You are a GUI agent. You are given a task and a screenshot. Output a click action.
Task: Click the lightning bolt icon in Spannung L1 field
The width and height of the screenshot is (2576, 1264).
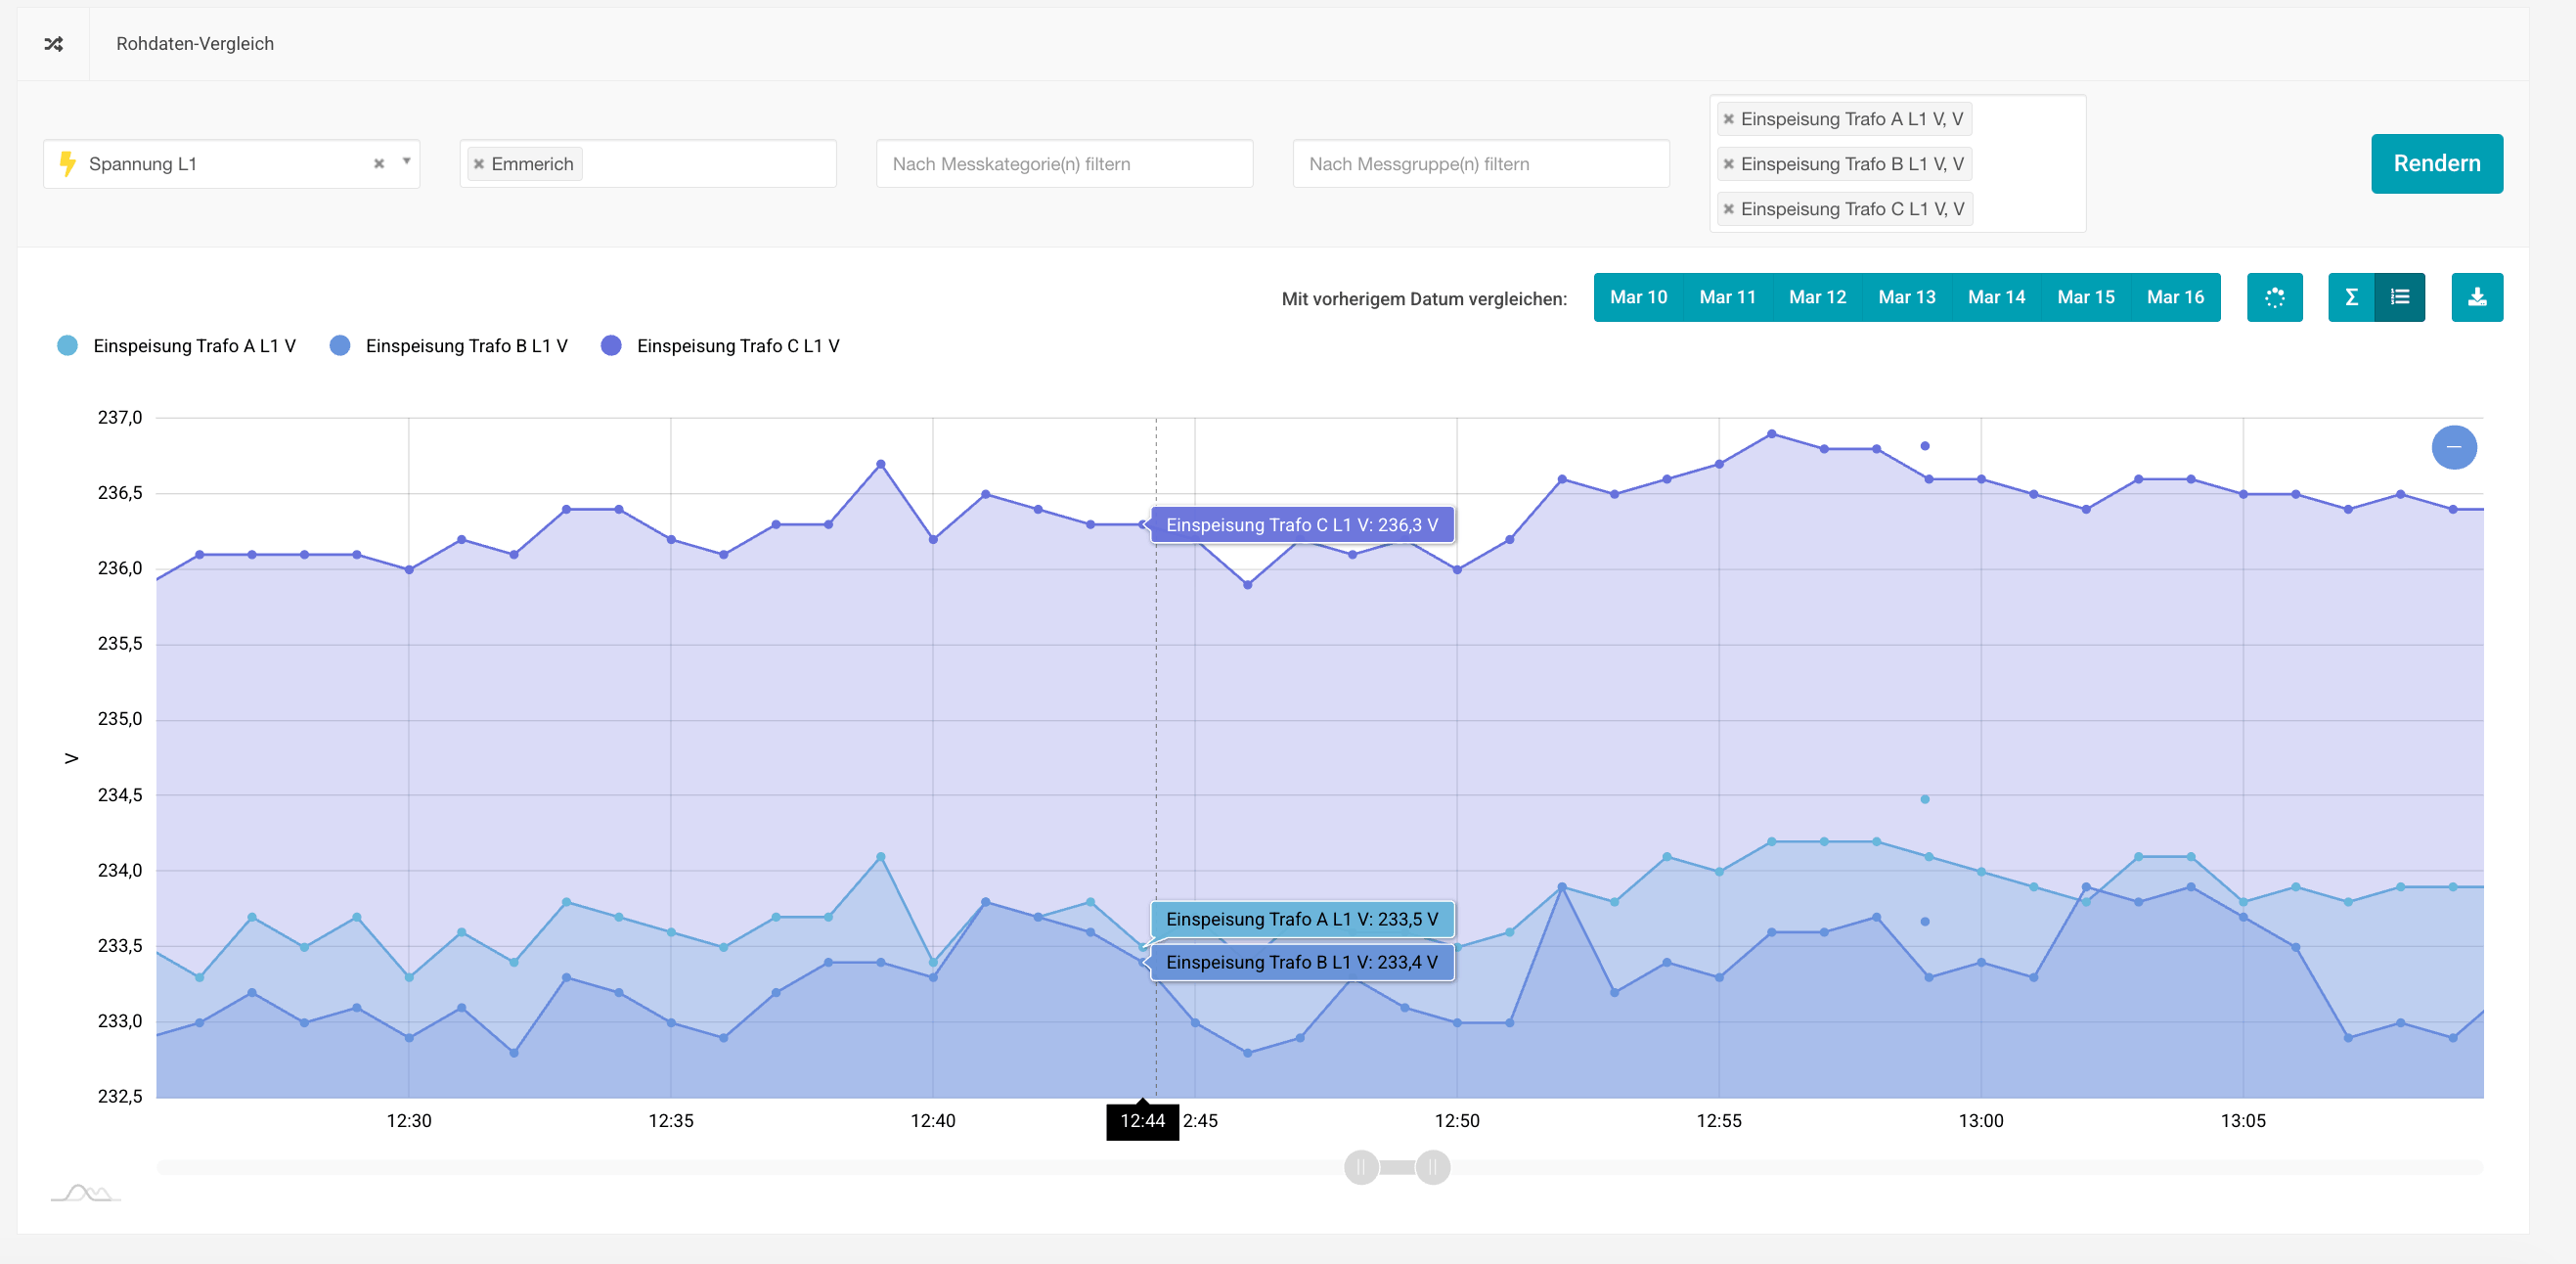coord(68,163)
